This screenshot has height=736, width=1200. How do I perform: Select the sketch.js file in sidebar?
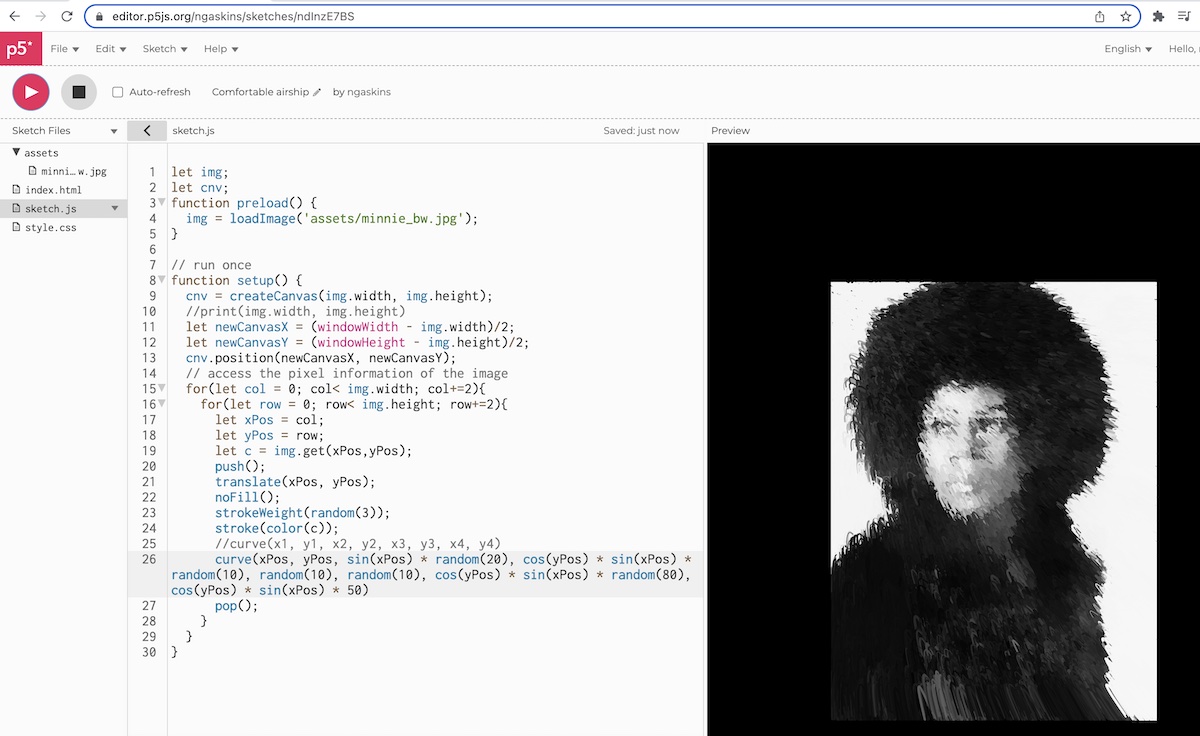pos(52,209)
